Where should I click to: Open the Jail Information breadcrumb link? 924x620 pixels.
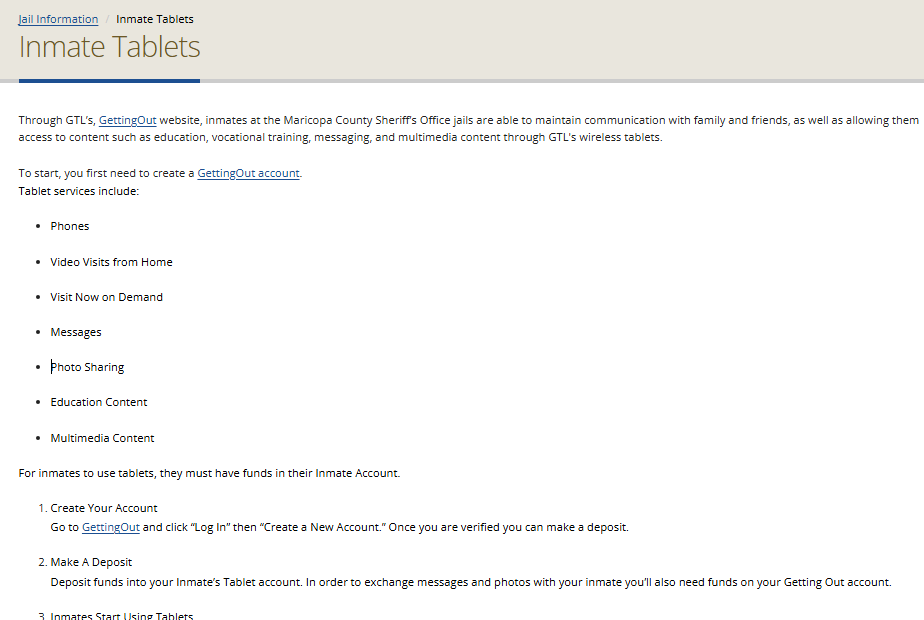tap(58, 19)
